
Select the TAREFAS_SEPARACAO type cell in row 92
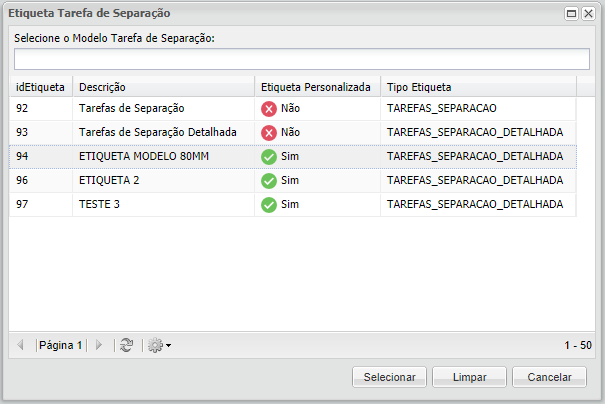[442, 108]
